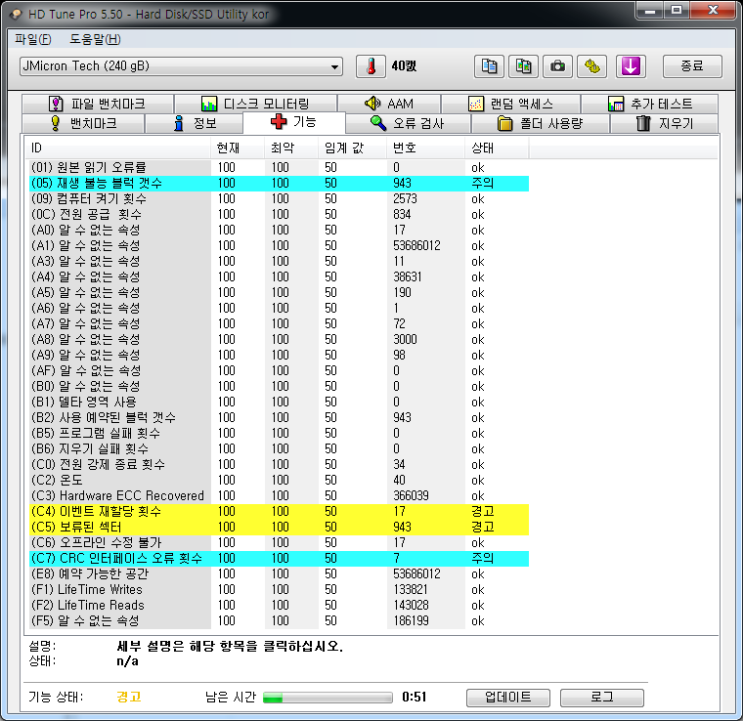
Task: Click the 로그 log button
Action: (602, 697)
